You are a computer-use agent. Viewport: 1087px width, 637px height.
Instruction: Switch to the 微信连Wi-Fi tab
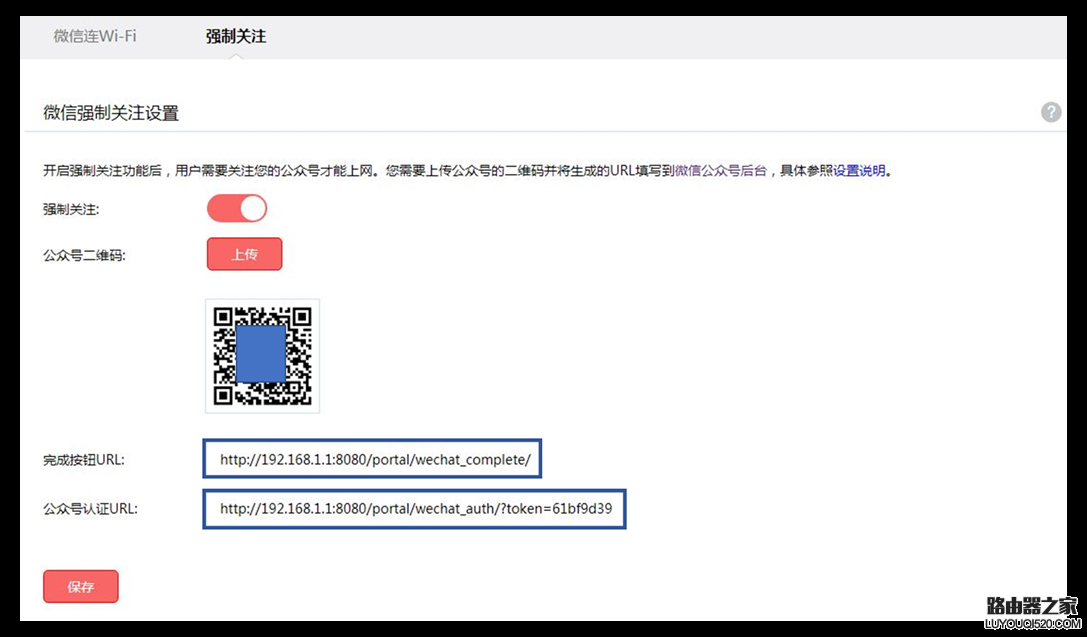point(95,36)
